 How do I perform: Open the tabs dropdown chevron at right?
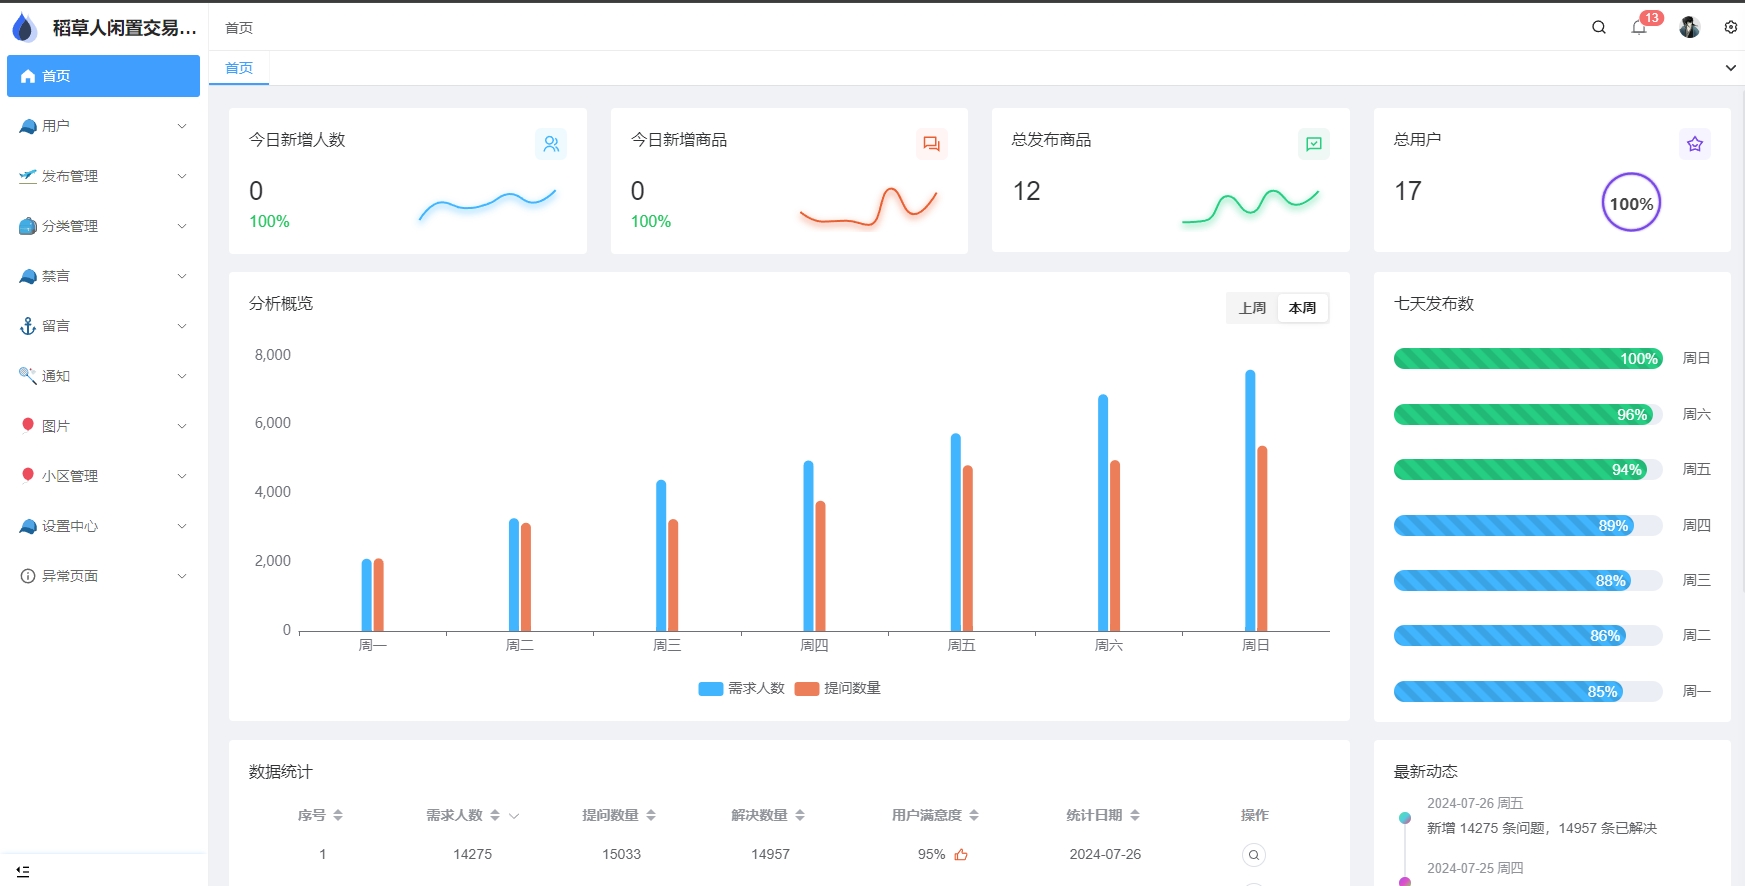point(1730,68)
